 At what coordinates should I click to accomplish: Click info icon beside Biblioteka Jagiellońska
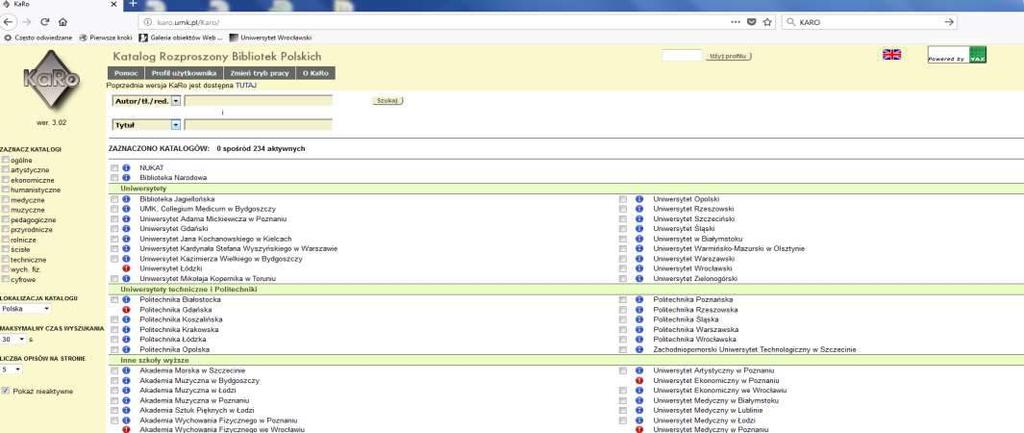(126, 199)
